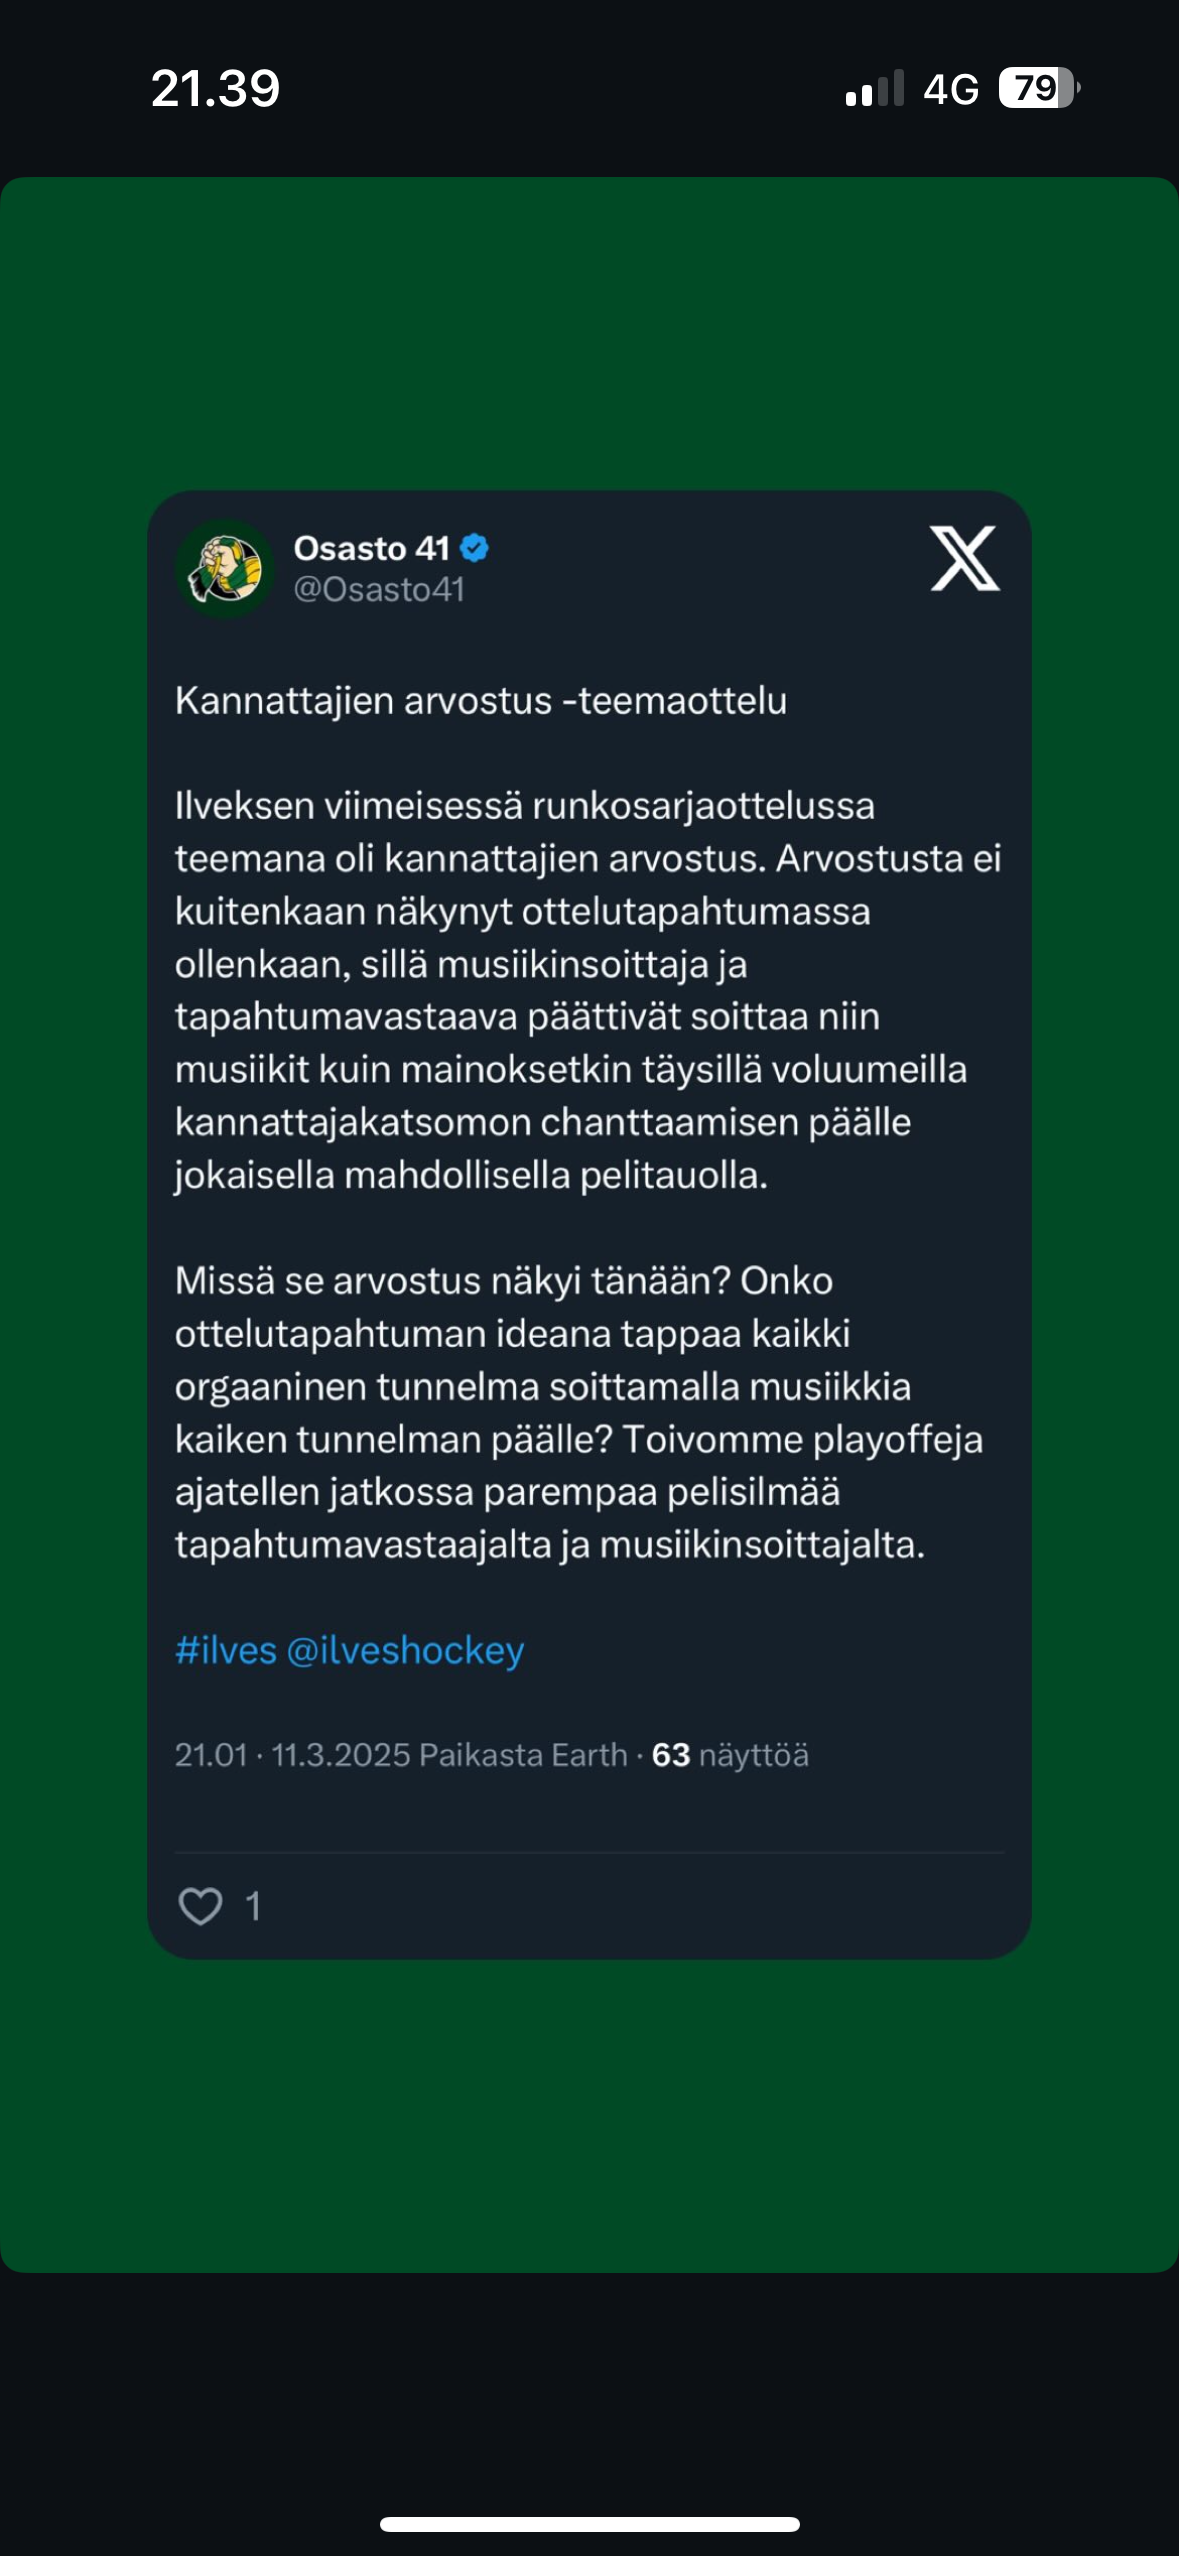Image resolution: width=1179 pixels, height=2556 pixels.
Task: Tap the heading "Kannattajien arvostus -teemaottelu"
Action: point(480,700)
